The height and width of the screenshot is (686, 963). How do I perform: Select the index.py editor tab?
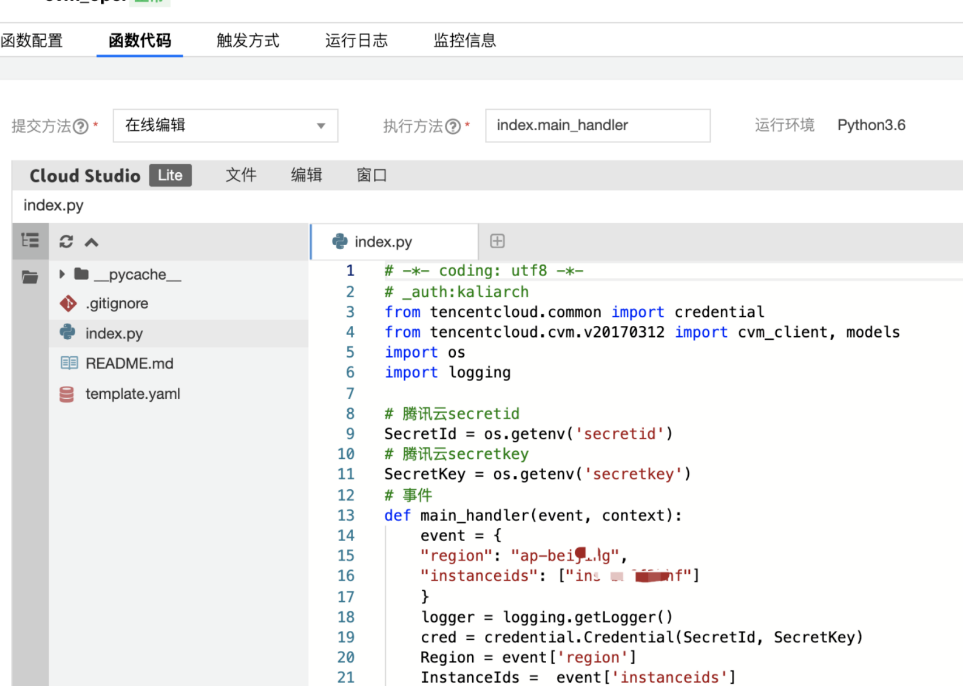(x=394, y=241)
